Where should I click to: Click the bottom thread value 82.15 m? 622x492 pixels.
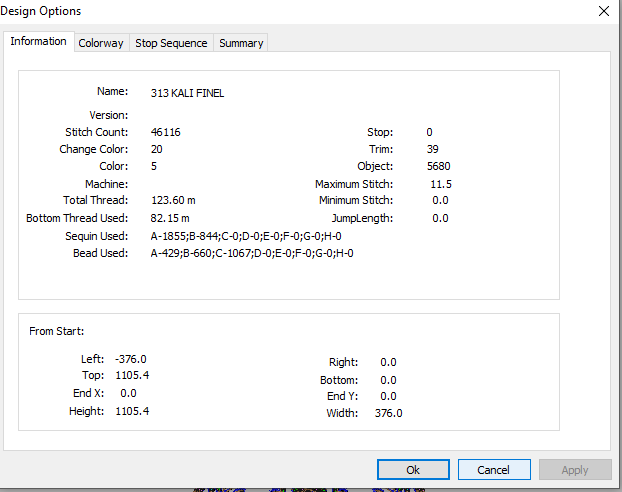coord(170,218)
